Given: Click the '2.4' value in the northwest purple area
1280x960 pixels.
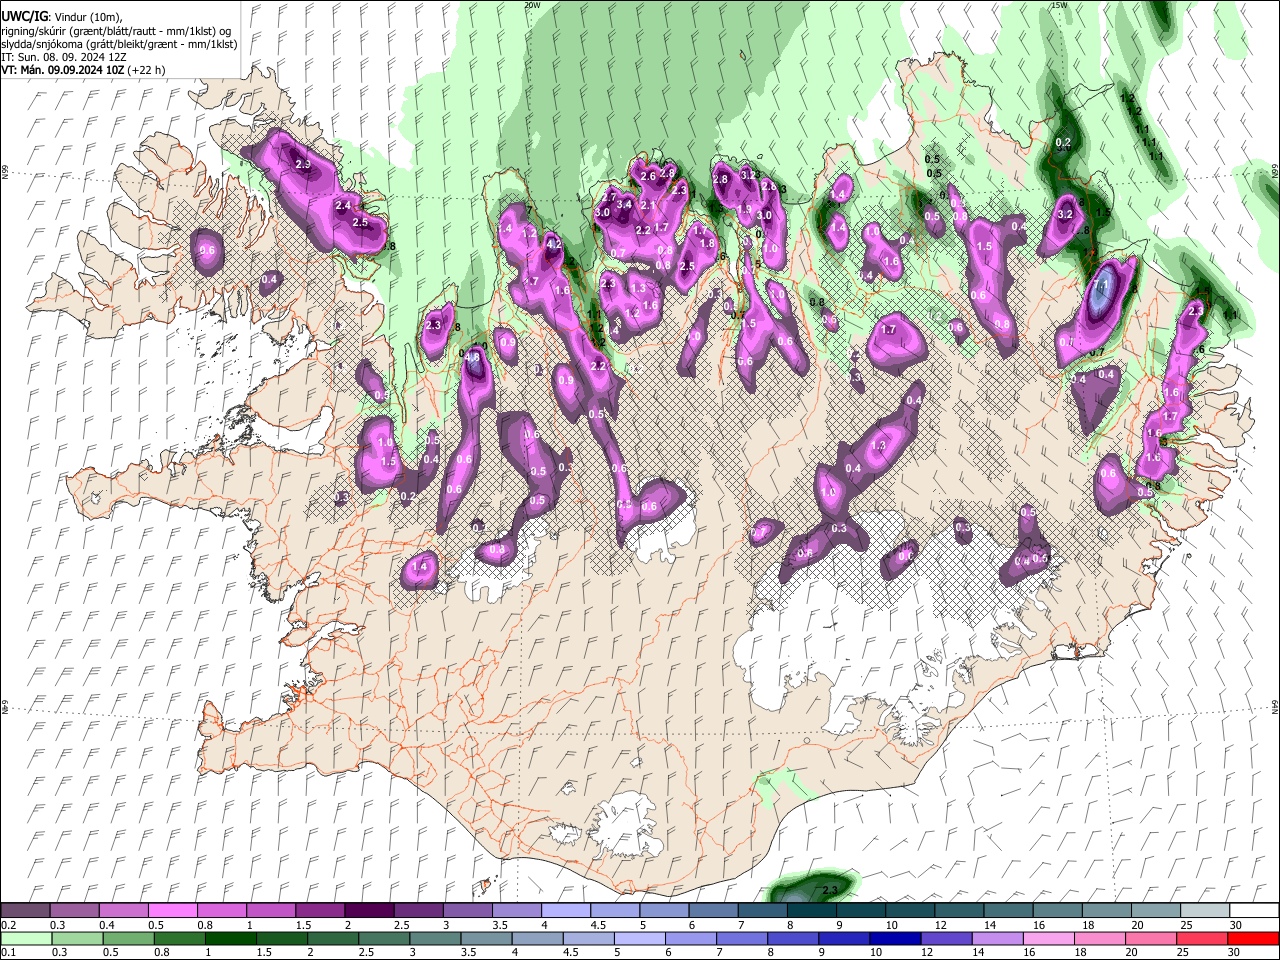Looking at the screenshot, I should (x=342, y=206).
